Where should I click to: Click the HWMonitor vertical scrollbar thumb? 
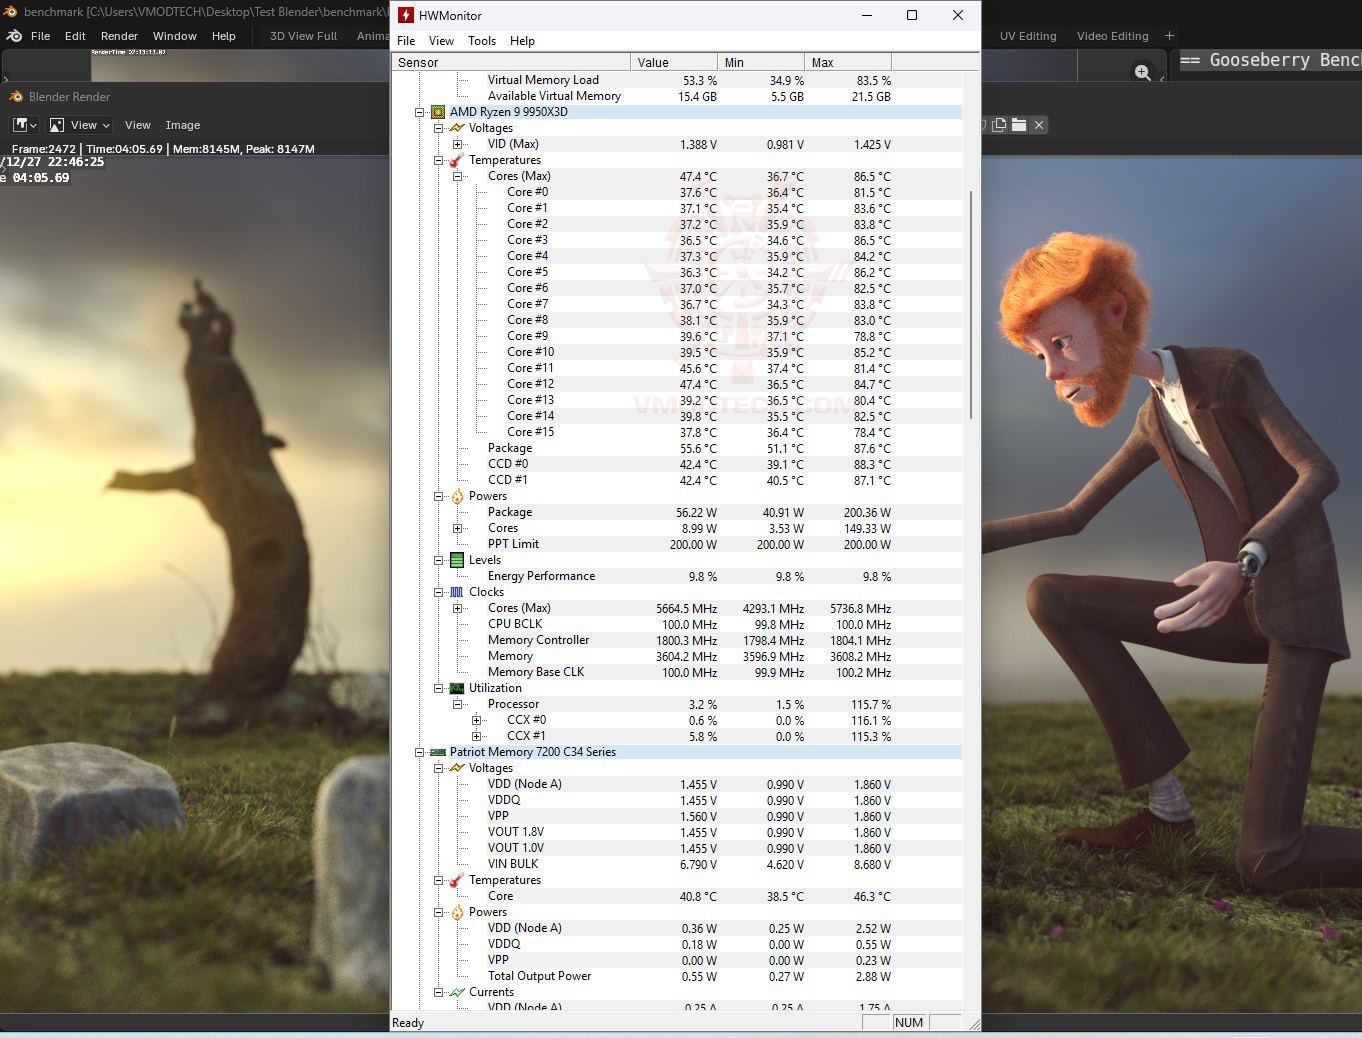971,305
